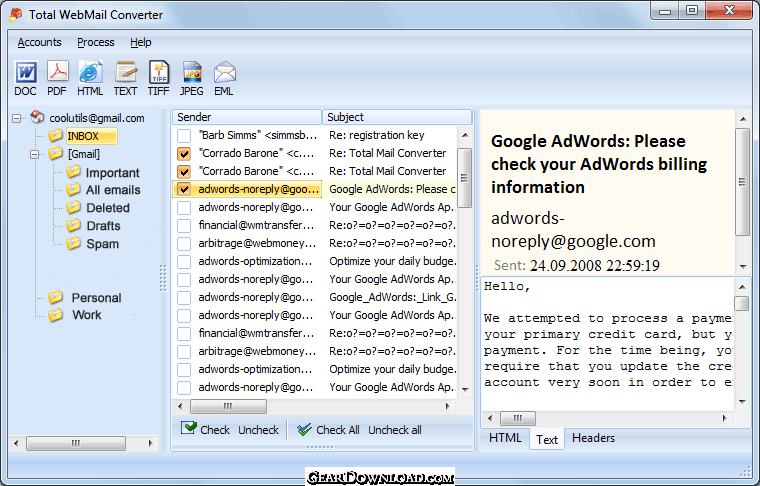Image resolution: width=760 pixels, height=486 pixels.
Task: Click the Work folder icon
Action: click(x=55, y=315)
